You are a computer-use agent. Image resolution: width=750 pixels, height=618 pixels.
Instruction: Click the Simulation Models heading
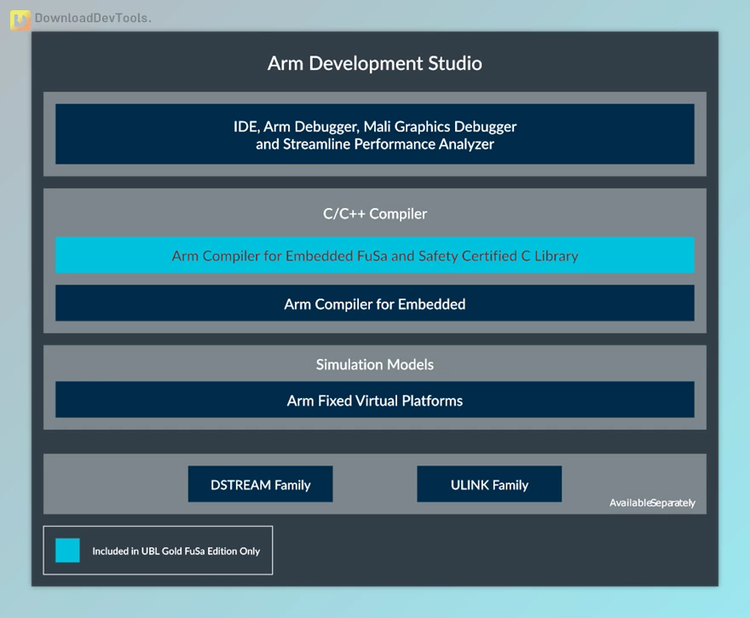click(375, 364)
